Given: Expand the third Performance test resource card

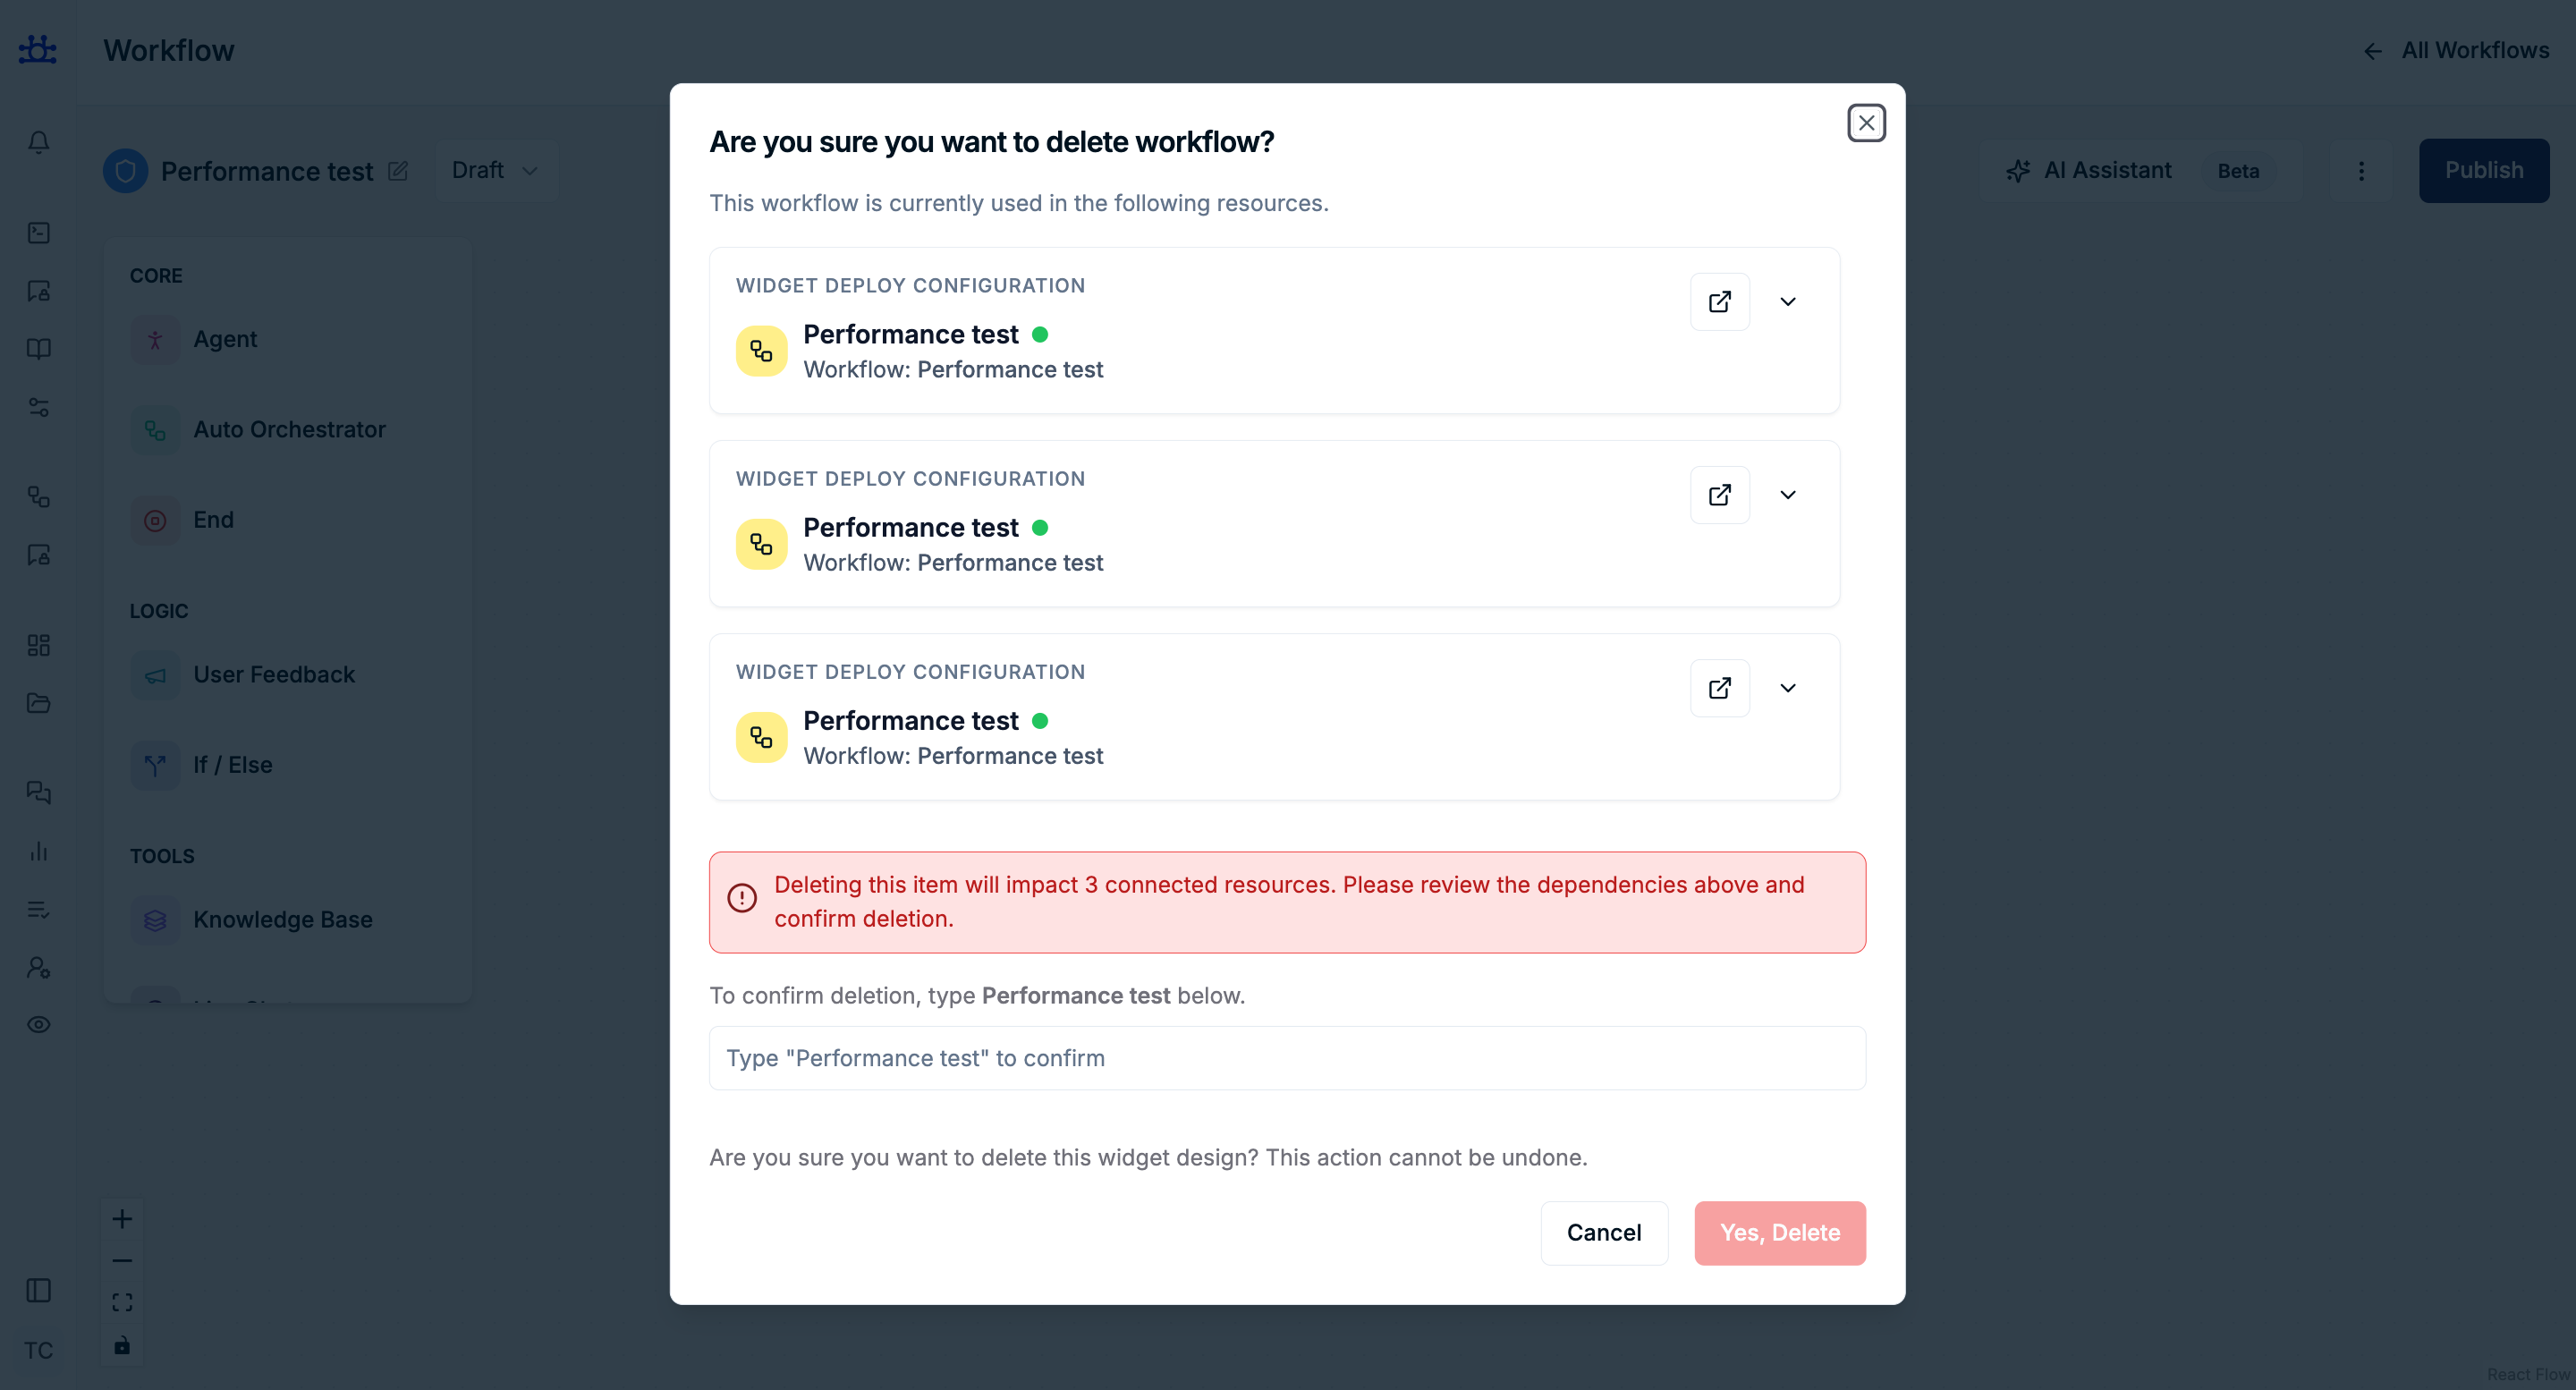Looking at the screenshot, I should [x=1787, y=687].
